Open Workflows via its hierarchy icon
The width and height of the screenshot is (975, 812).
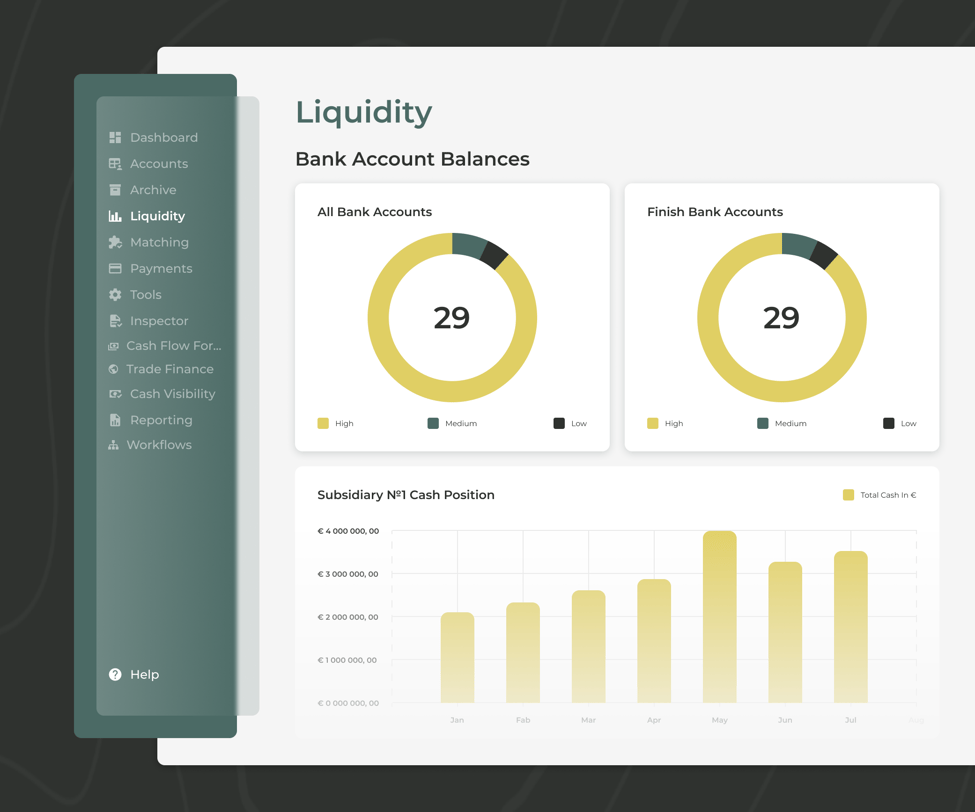pyautogui.click(x=114, y=445)
